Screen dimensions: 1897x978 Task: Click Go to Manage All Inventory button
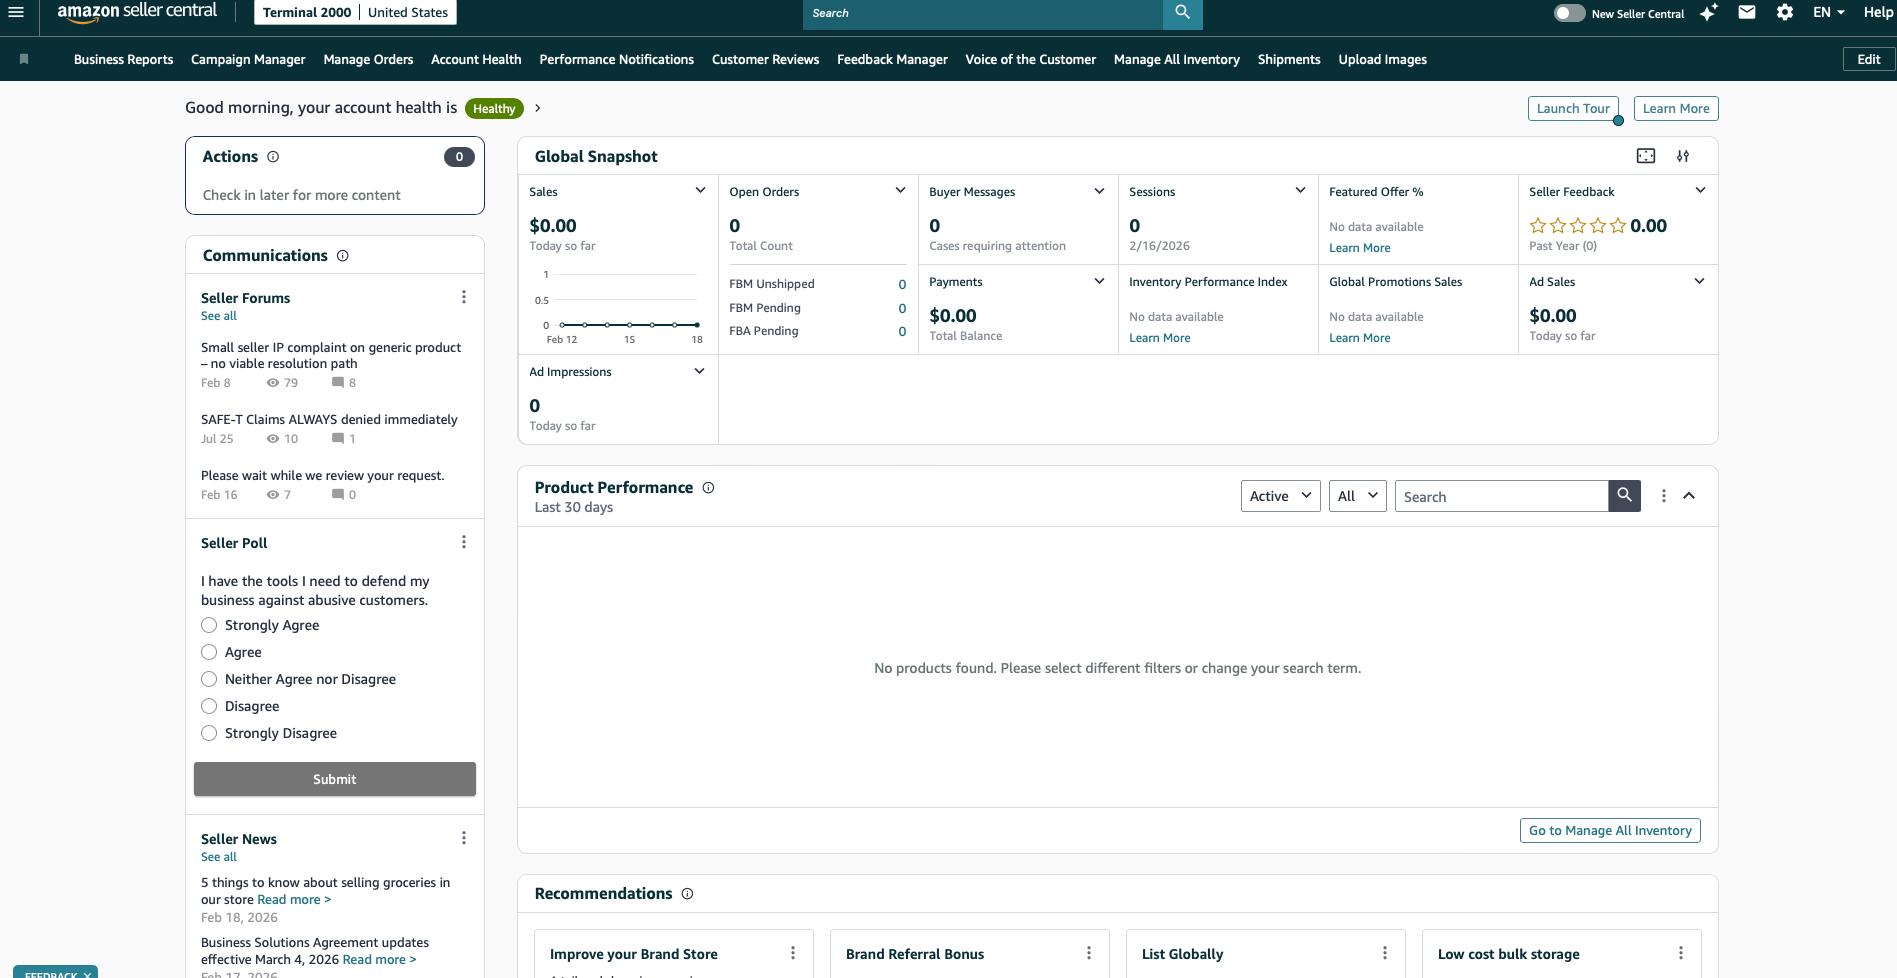[1610, 830]
